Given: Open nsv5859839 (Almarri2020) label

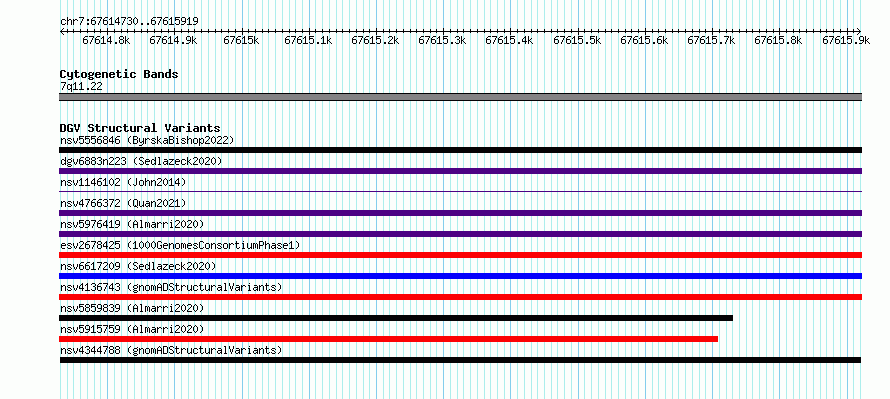Looking at the screenshot, I should tap(132, 308).
